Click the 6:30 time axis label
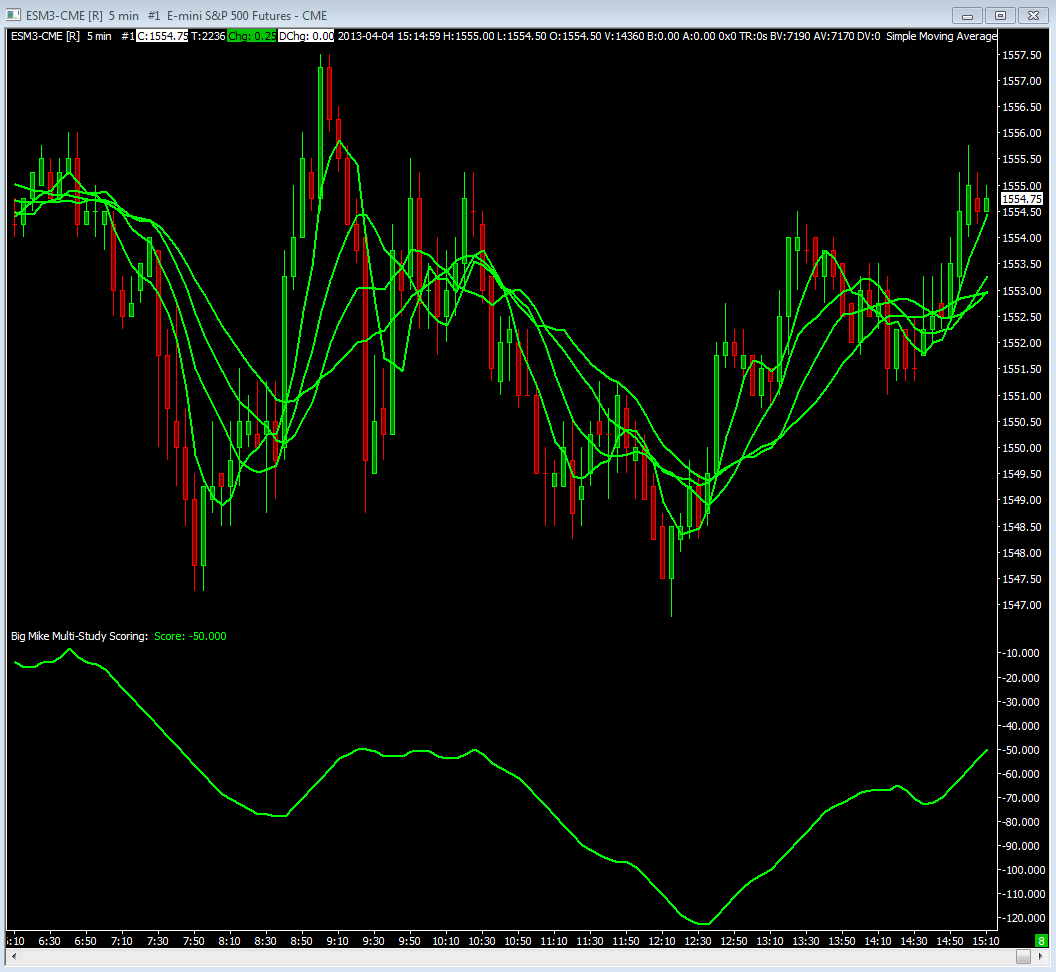The width and height of the screenshot is (1056, 972). (x=49, y=941)
